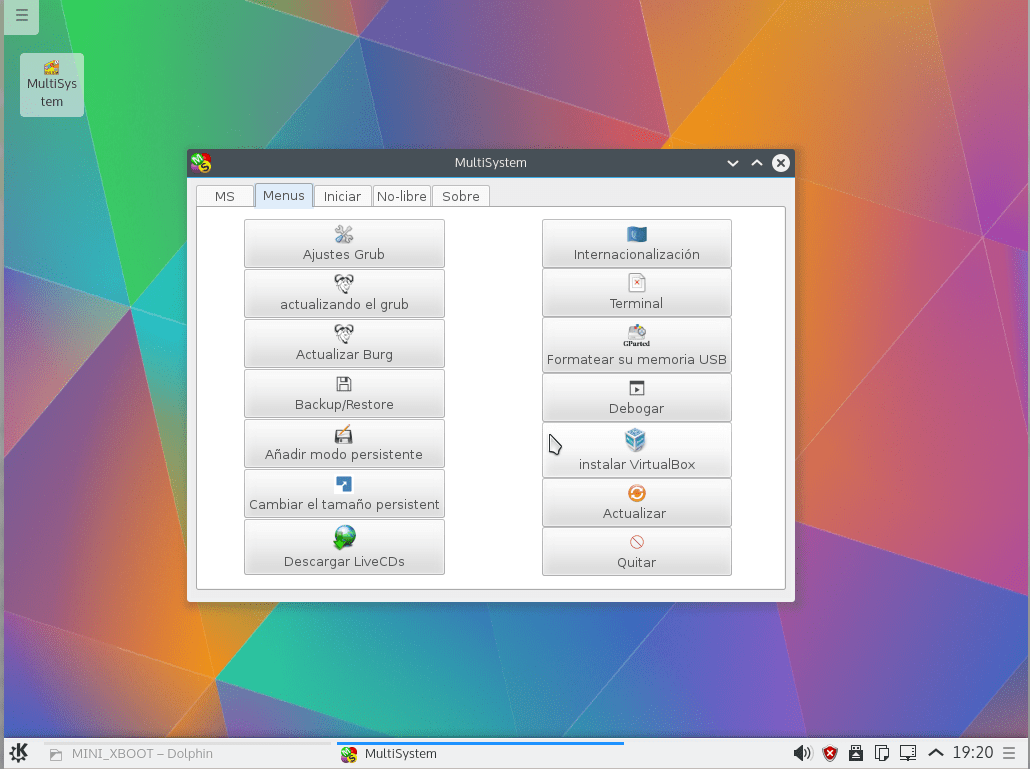This screenshot has height=769, width=1030.
Task: Open the Sobre tab
Action: tap(460, 196)
